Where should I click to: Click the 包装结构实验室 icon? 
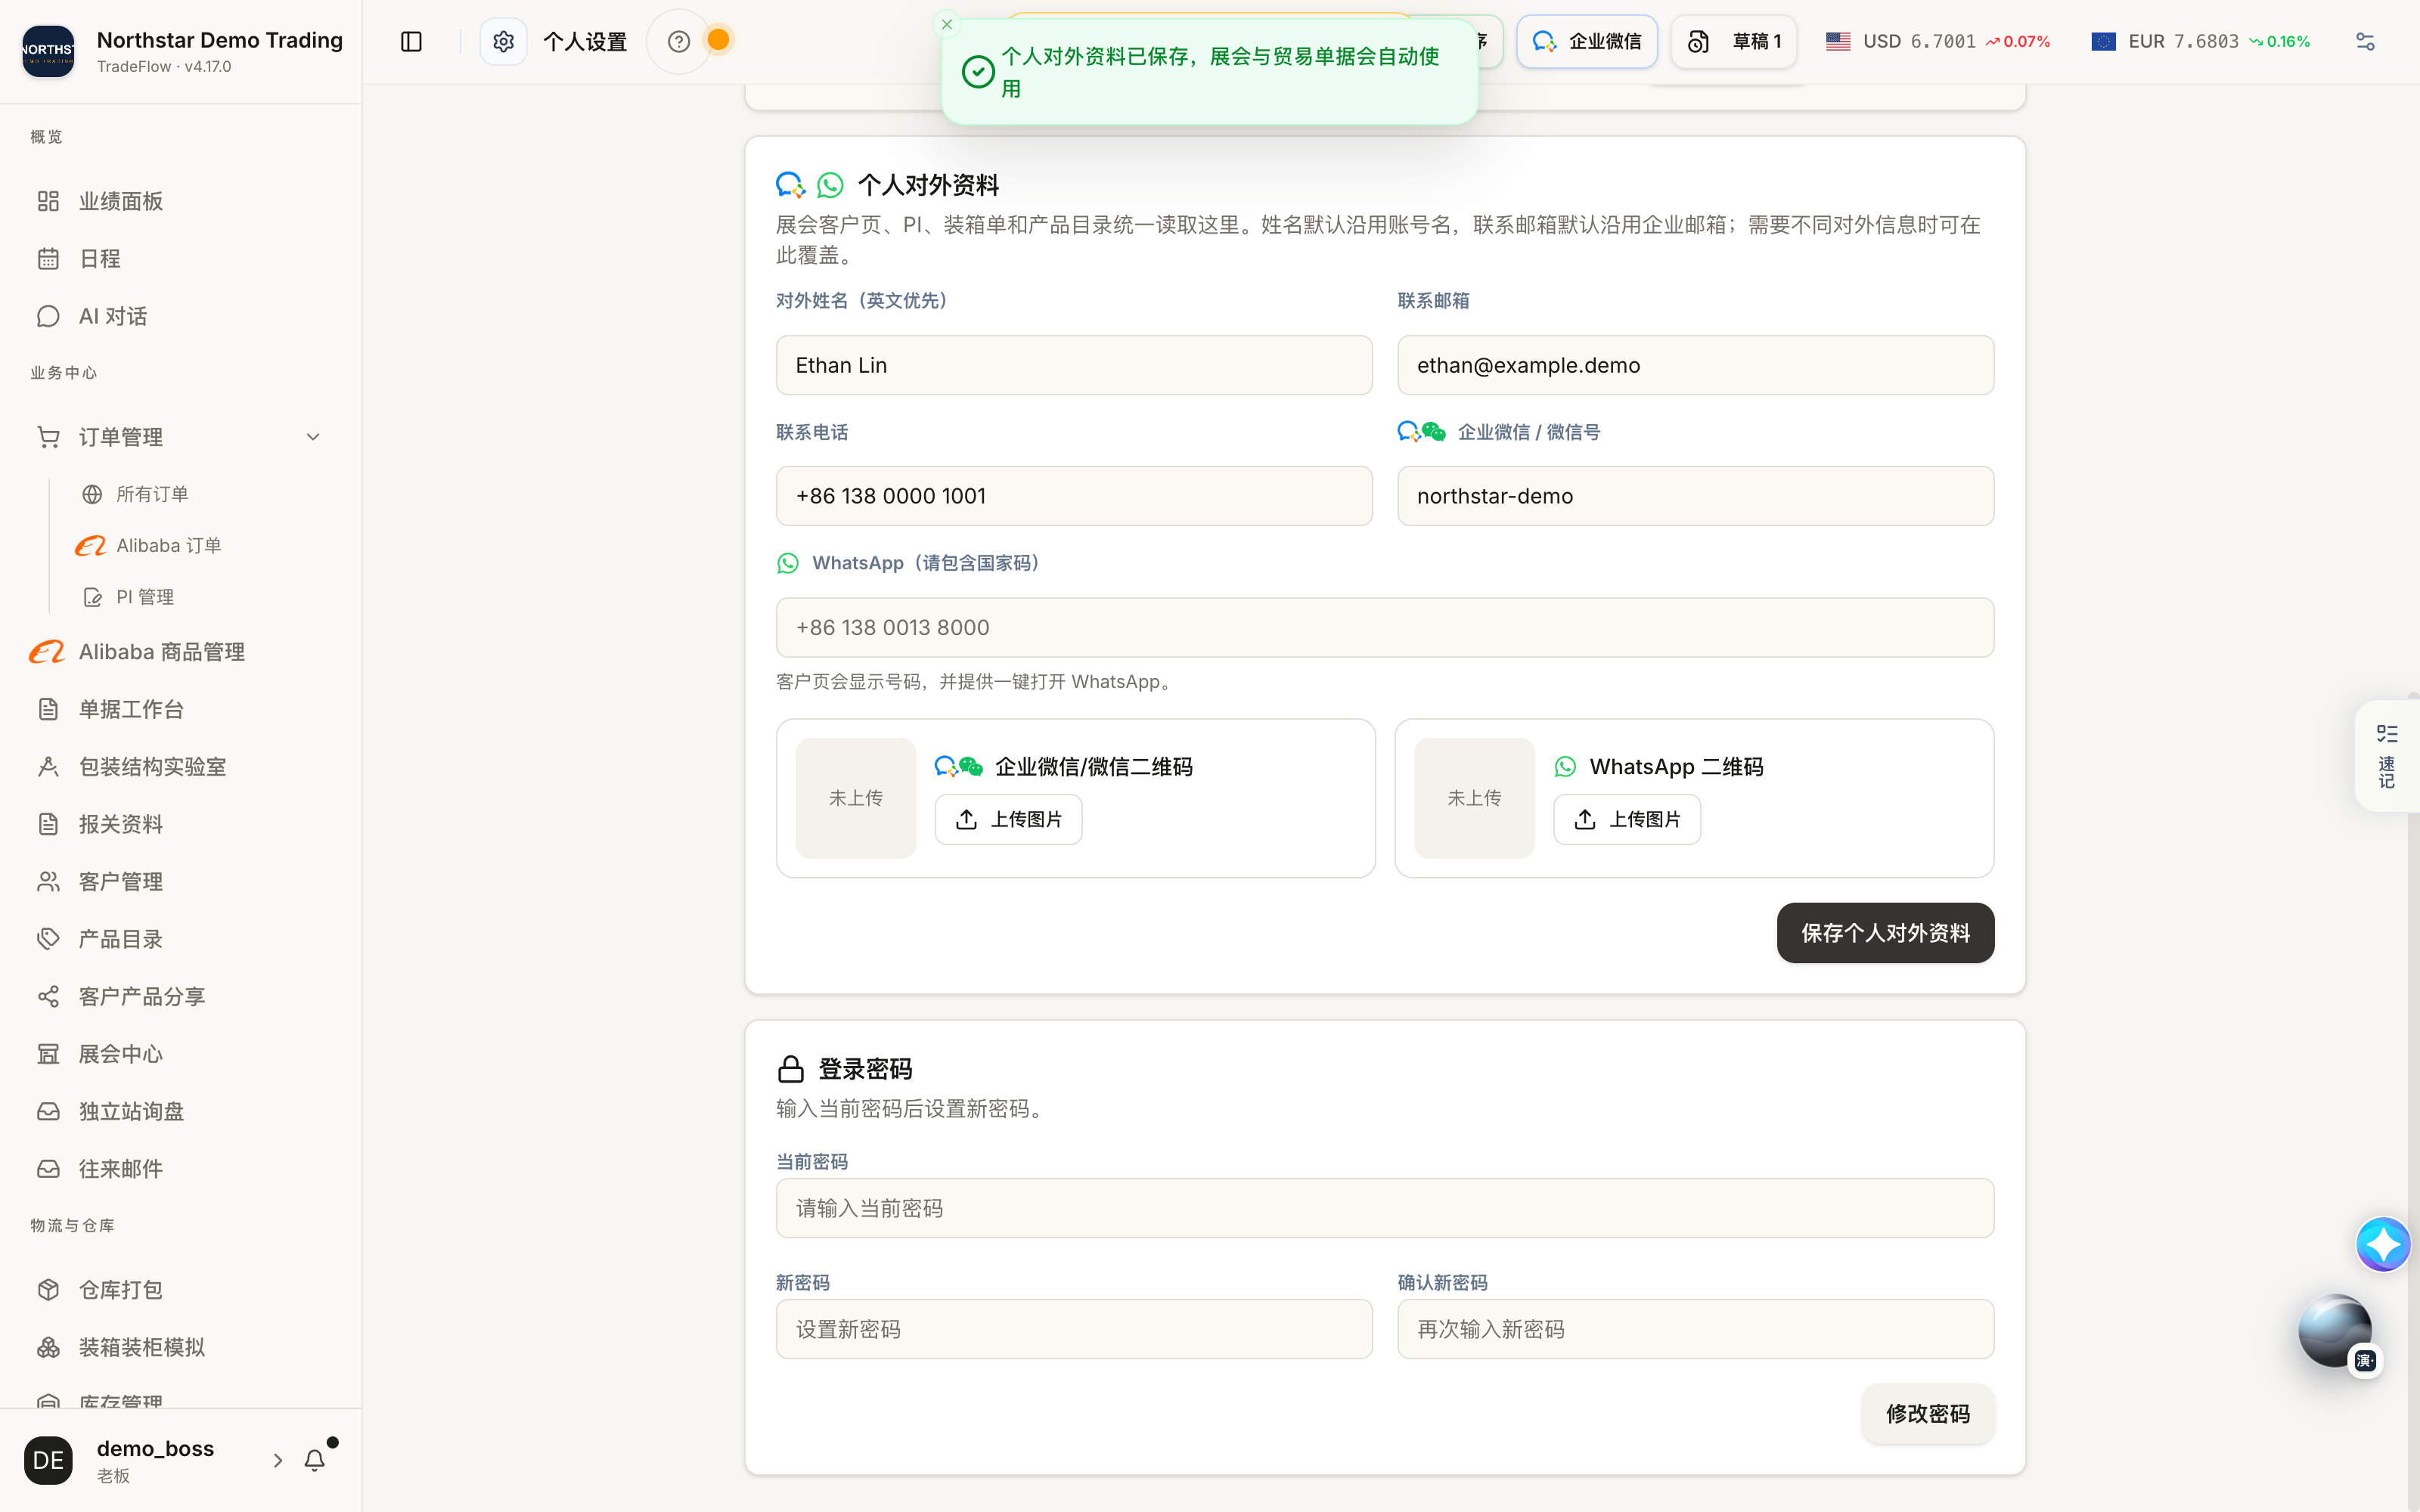[48, 767]
